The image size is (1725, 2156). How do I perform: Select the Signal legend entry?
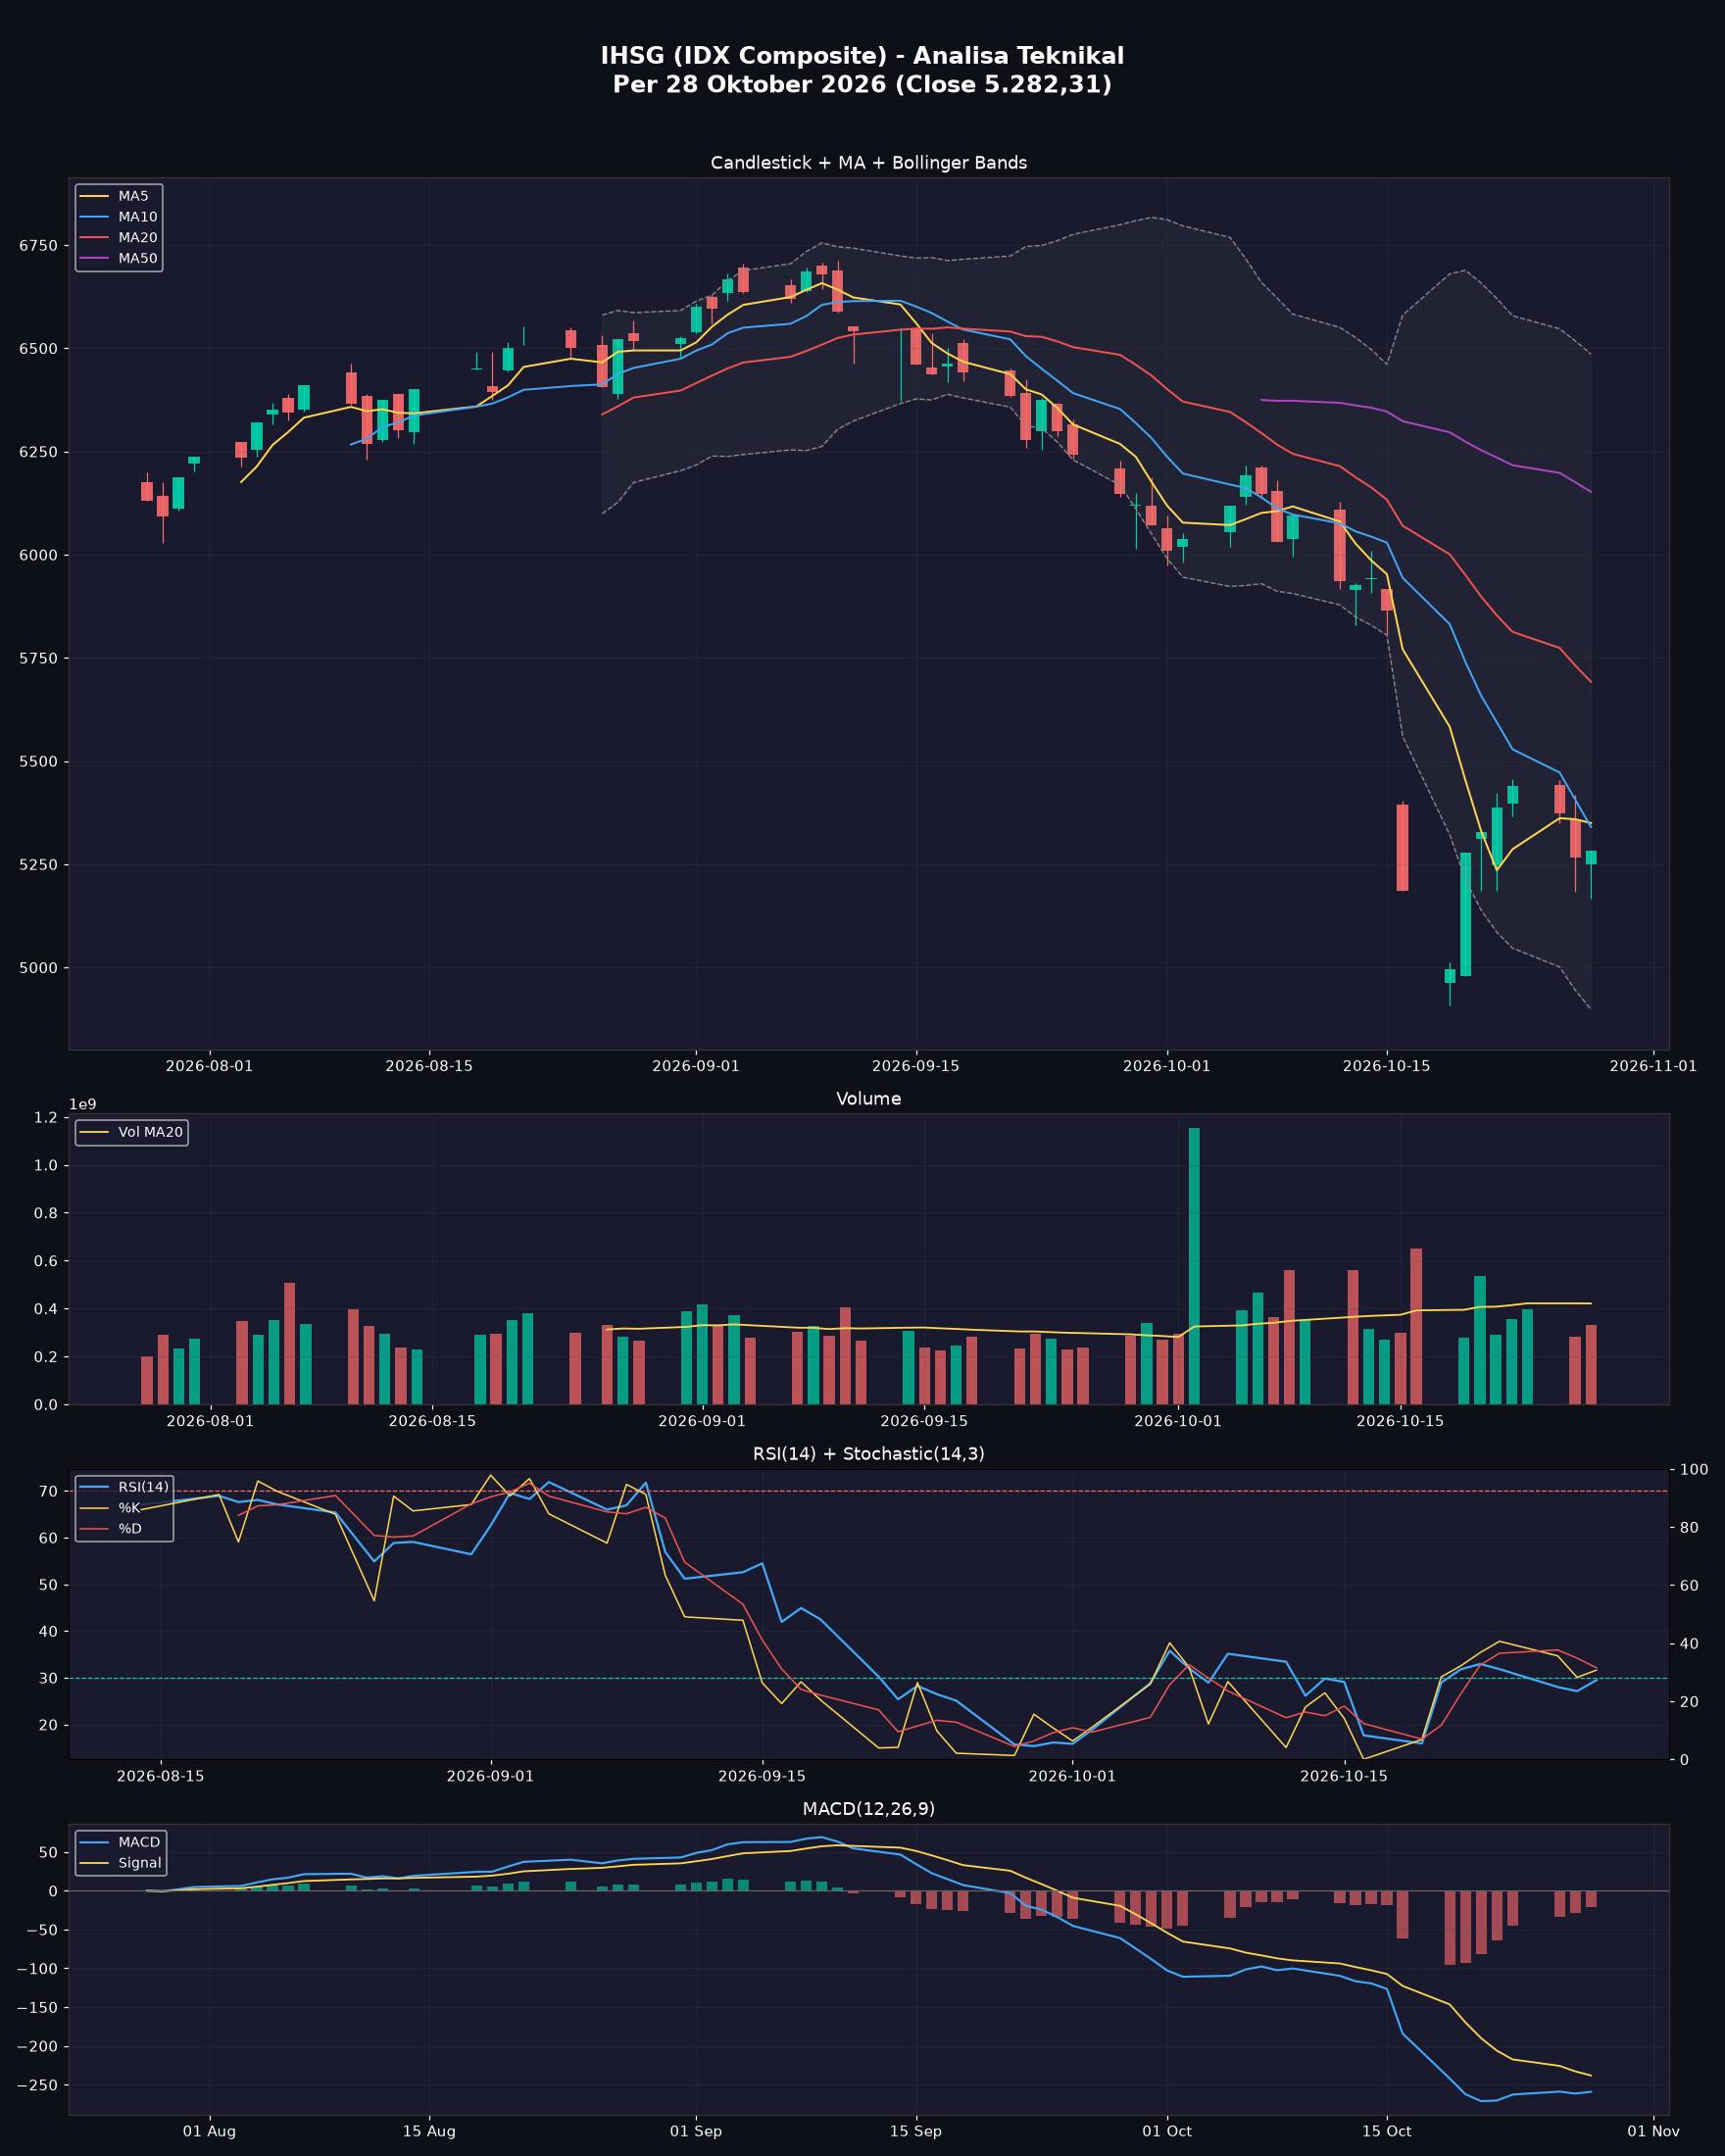click(120, 1863)
